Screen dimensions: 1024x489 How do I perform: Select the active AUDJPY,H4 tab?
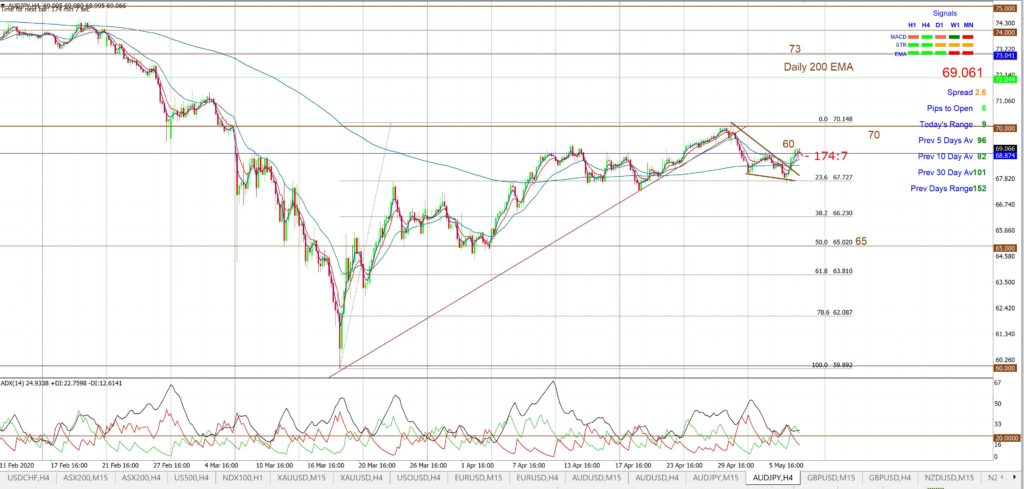point(773,478)
